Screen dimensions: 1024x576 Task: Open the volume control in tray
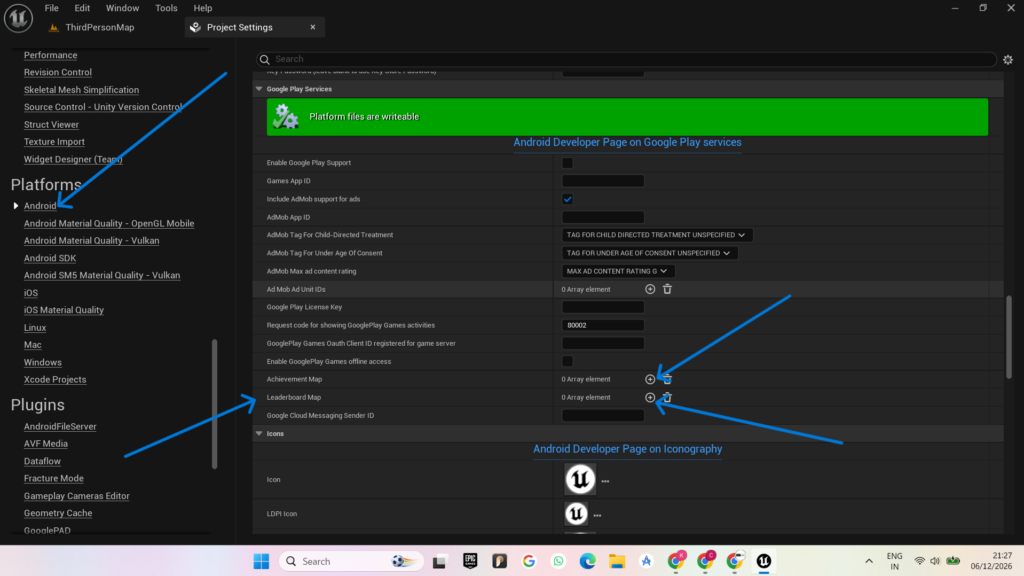point(935,561)
